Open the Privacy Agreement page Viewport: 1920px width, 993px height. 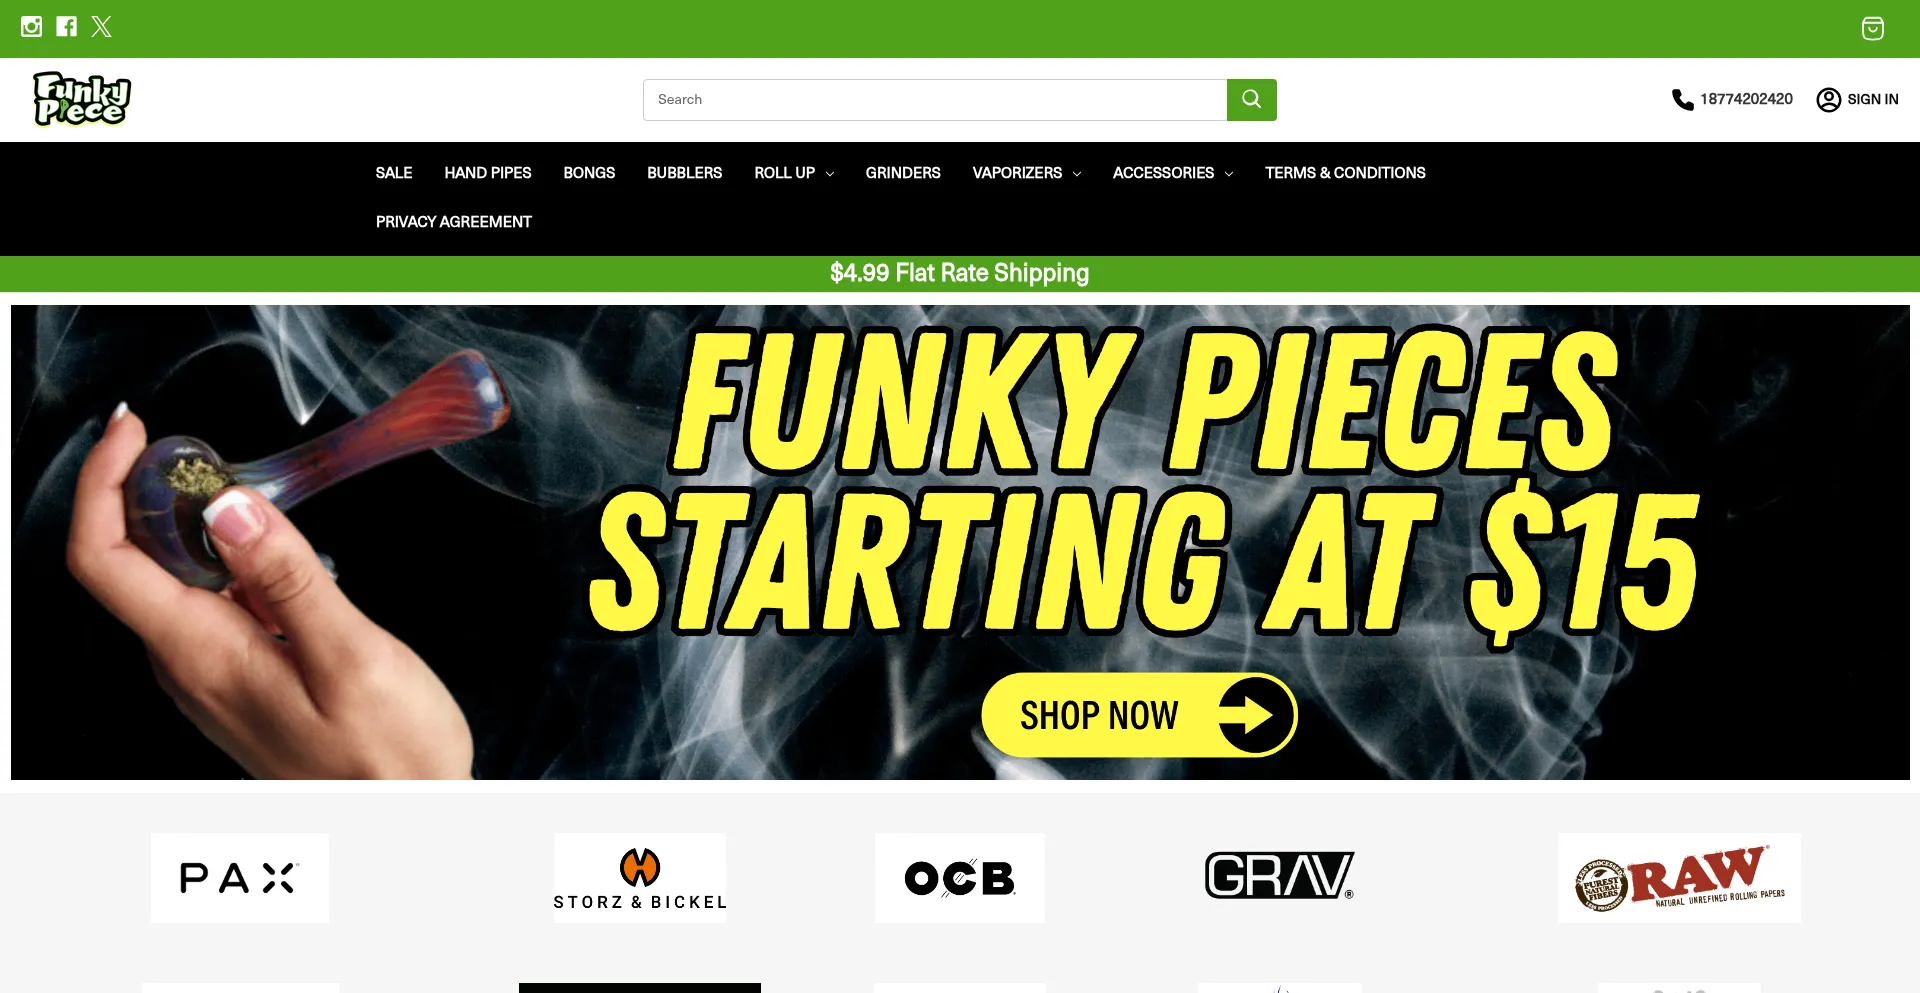(x=454, y=222)
